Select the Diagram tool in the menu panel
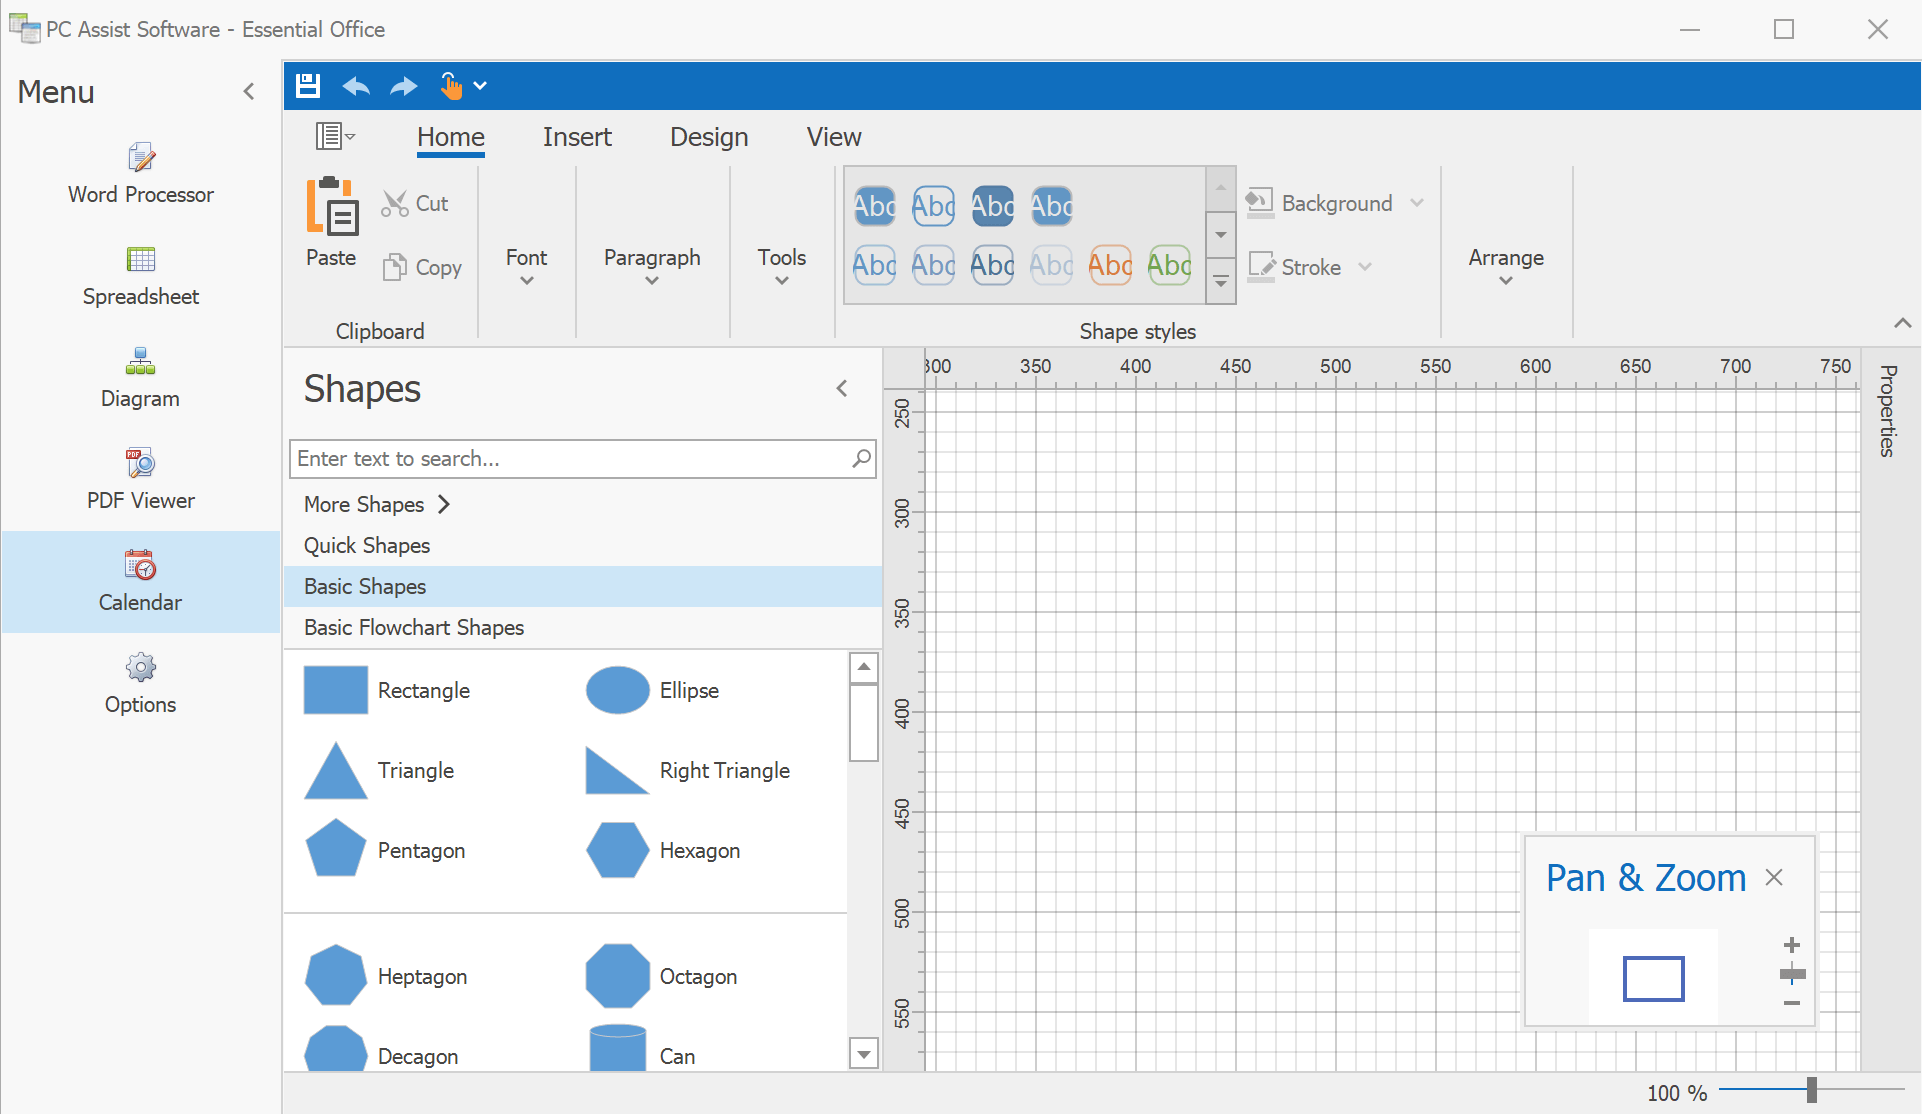Image resolution: width=1922 pixels, height=1114 pixels. pos(140,378)
